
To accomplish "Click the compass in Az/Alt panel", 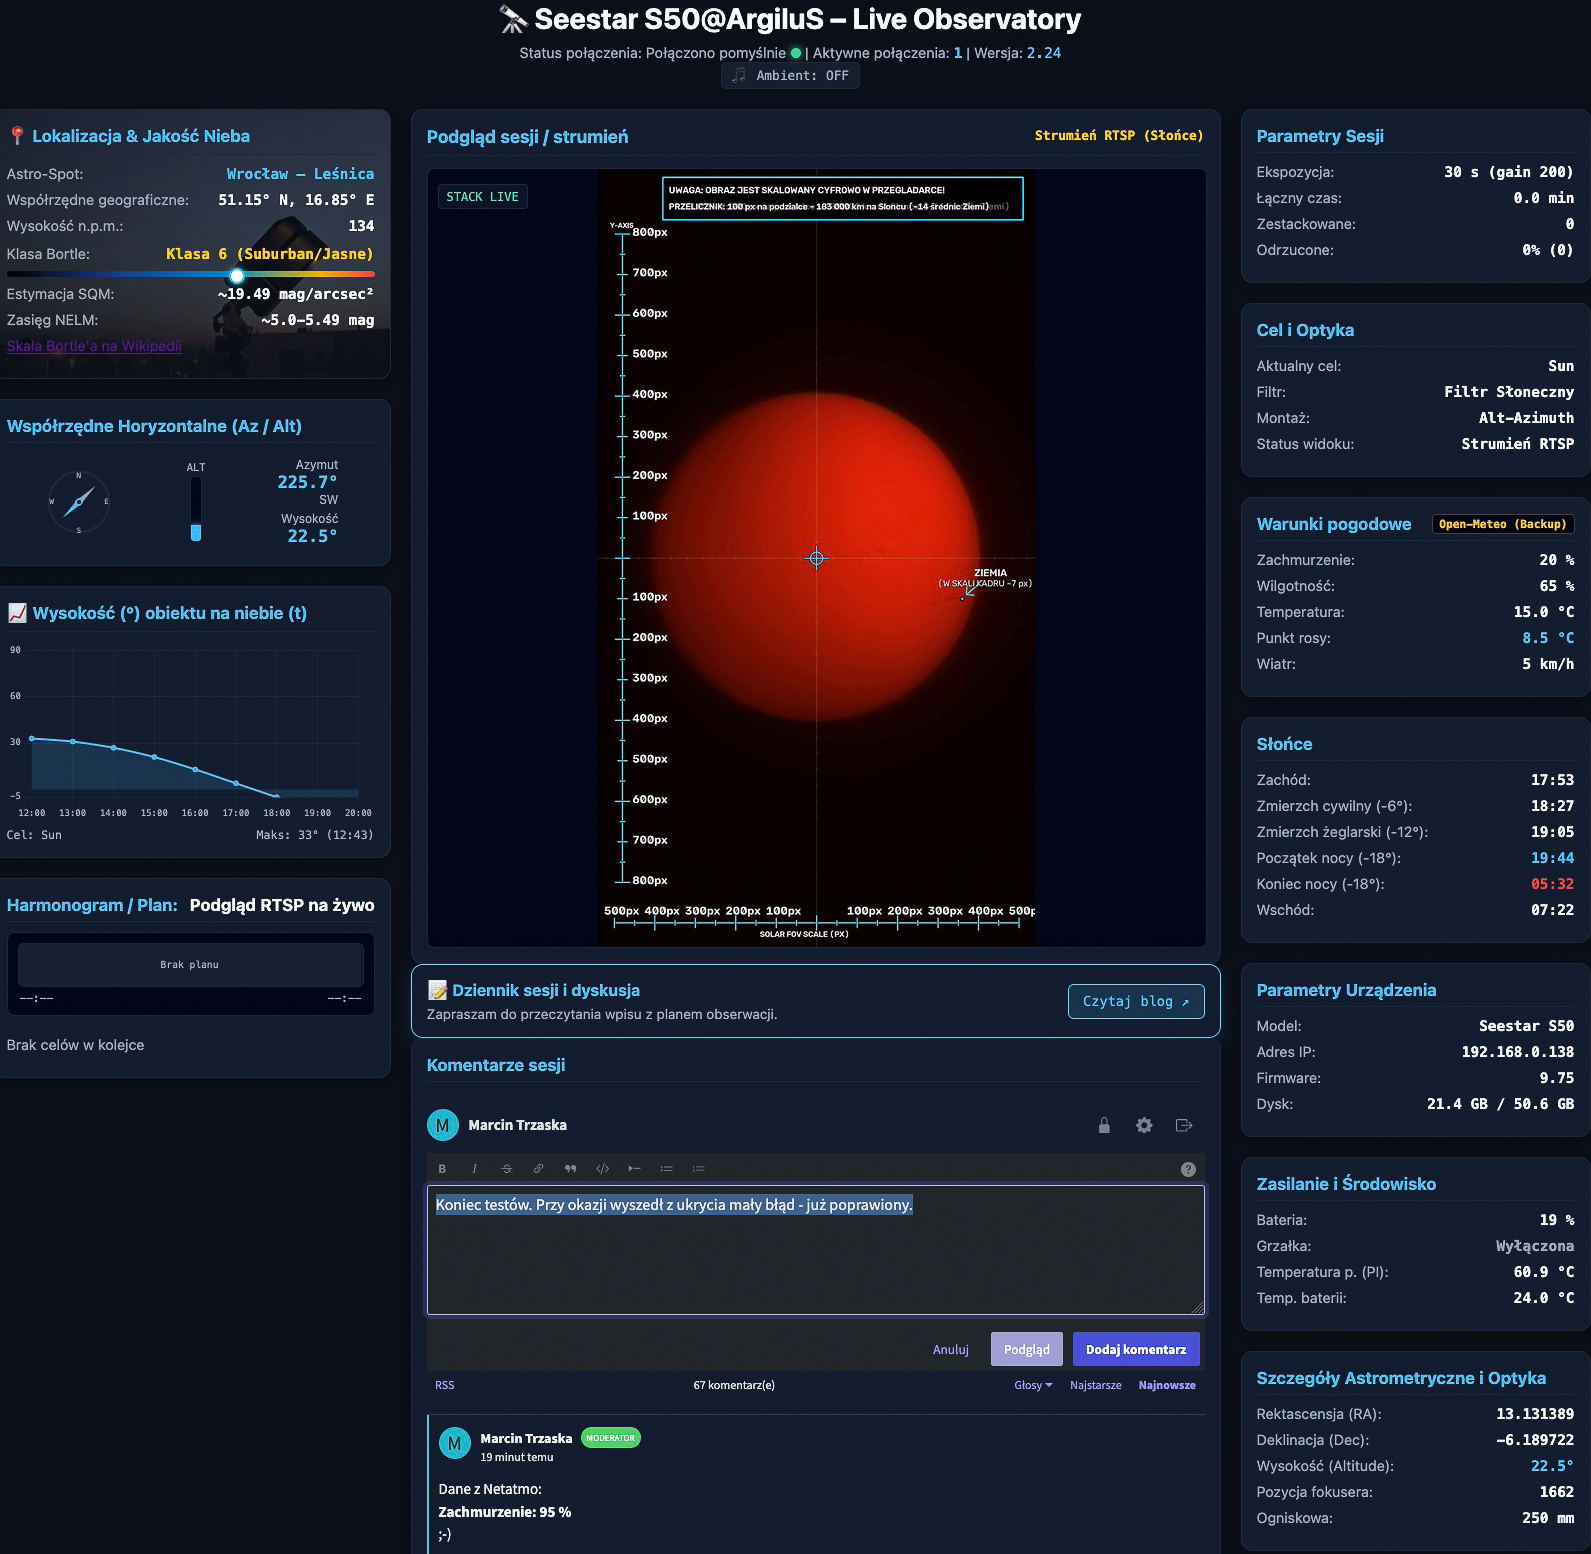I will pyautogui.click(x=79, y=501).
